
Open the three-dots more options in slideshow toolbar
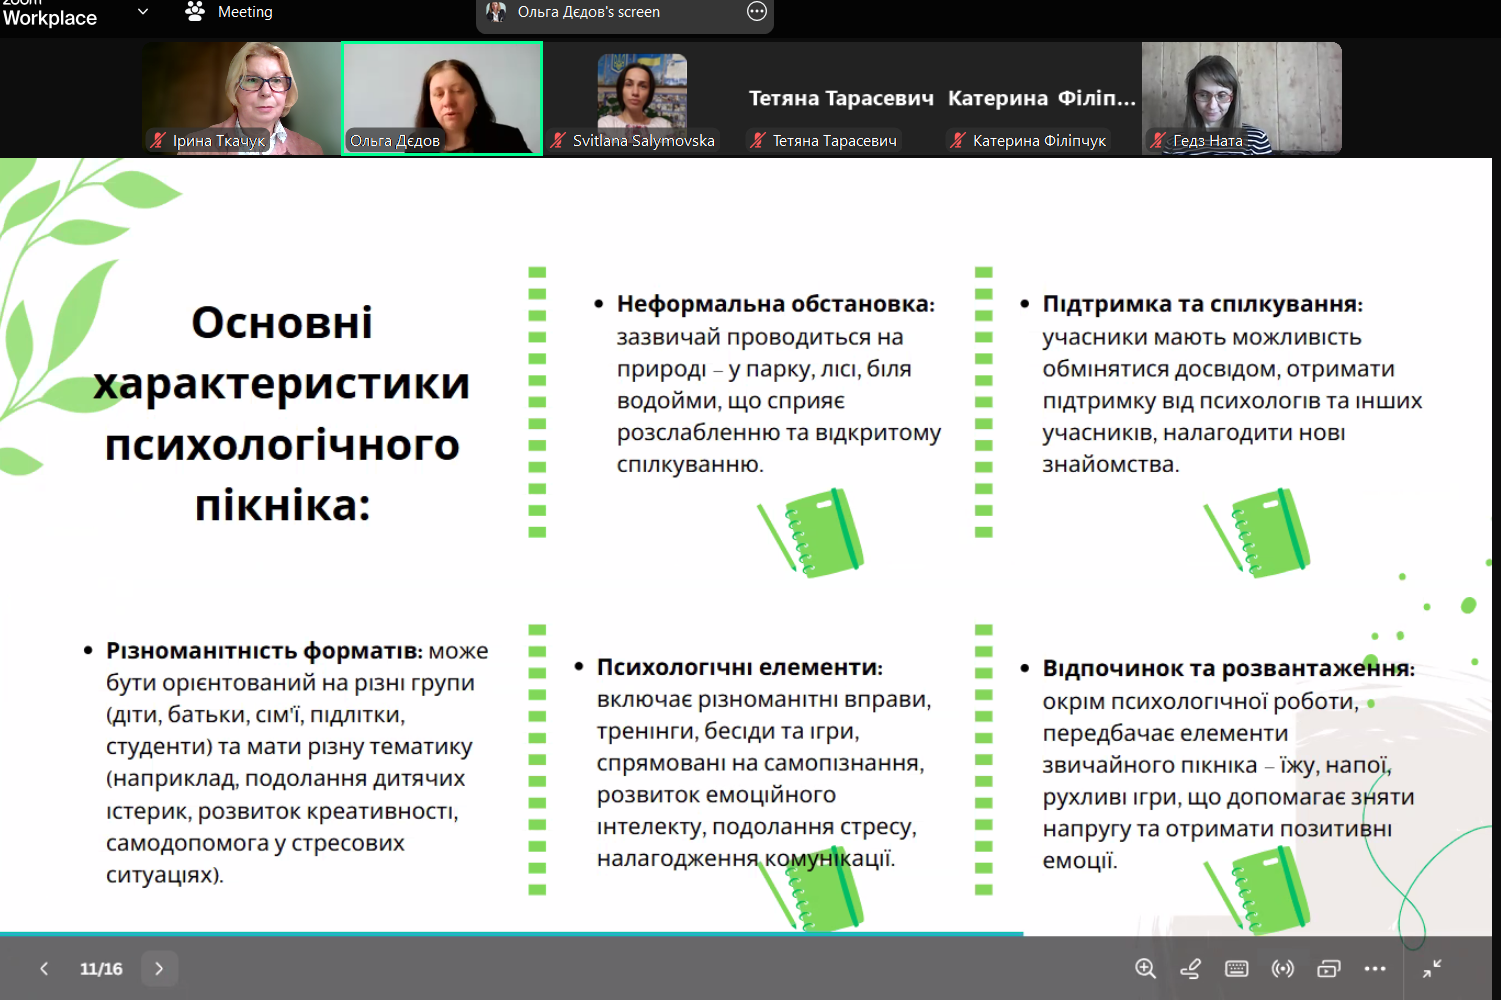(x=1375, y=968)
